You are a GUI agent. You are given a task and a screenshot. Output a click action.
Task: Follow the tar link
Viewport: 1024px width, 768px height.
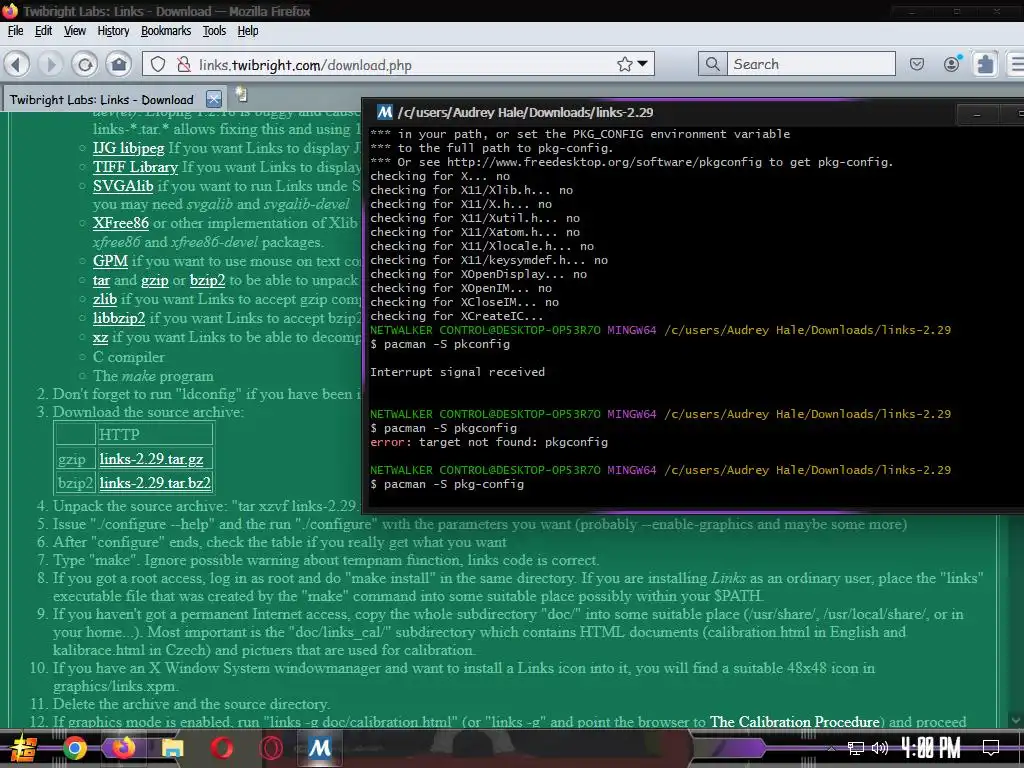click(101, 280)
